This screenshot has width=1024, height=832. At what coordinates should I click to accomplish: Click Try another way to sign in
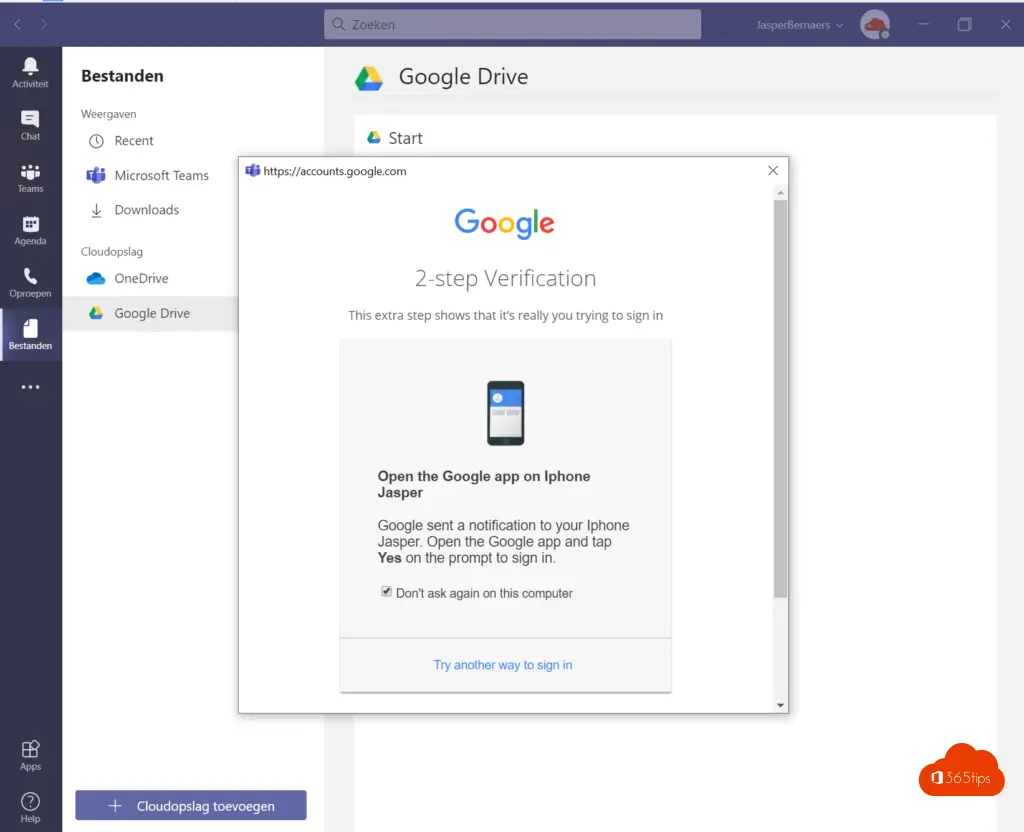click(503, 665)
